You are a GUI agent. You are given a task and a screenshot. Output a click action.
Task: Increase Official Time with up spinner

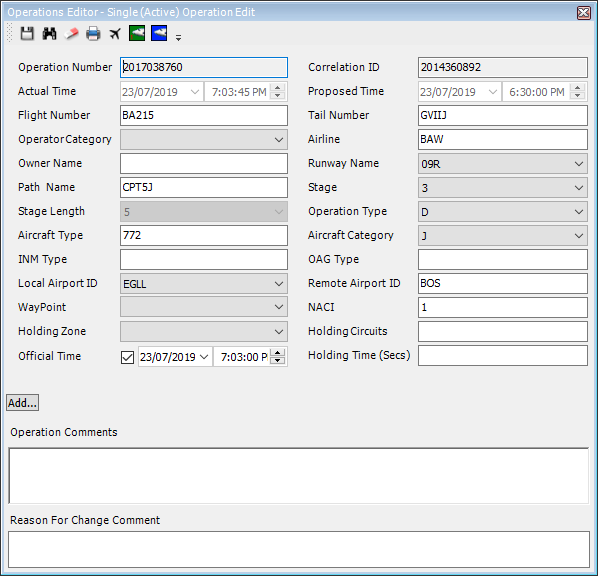click(278, 353)
